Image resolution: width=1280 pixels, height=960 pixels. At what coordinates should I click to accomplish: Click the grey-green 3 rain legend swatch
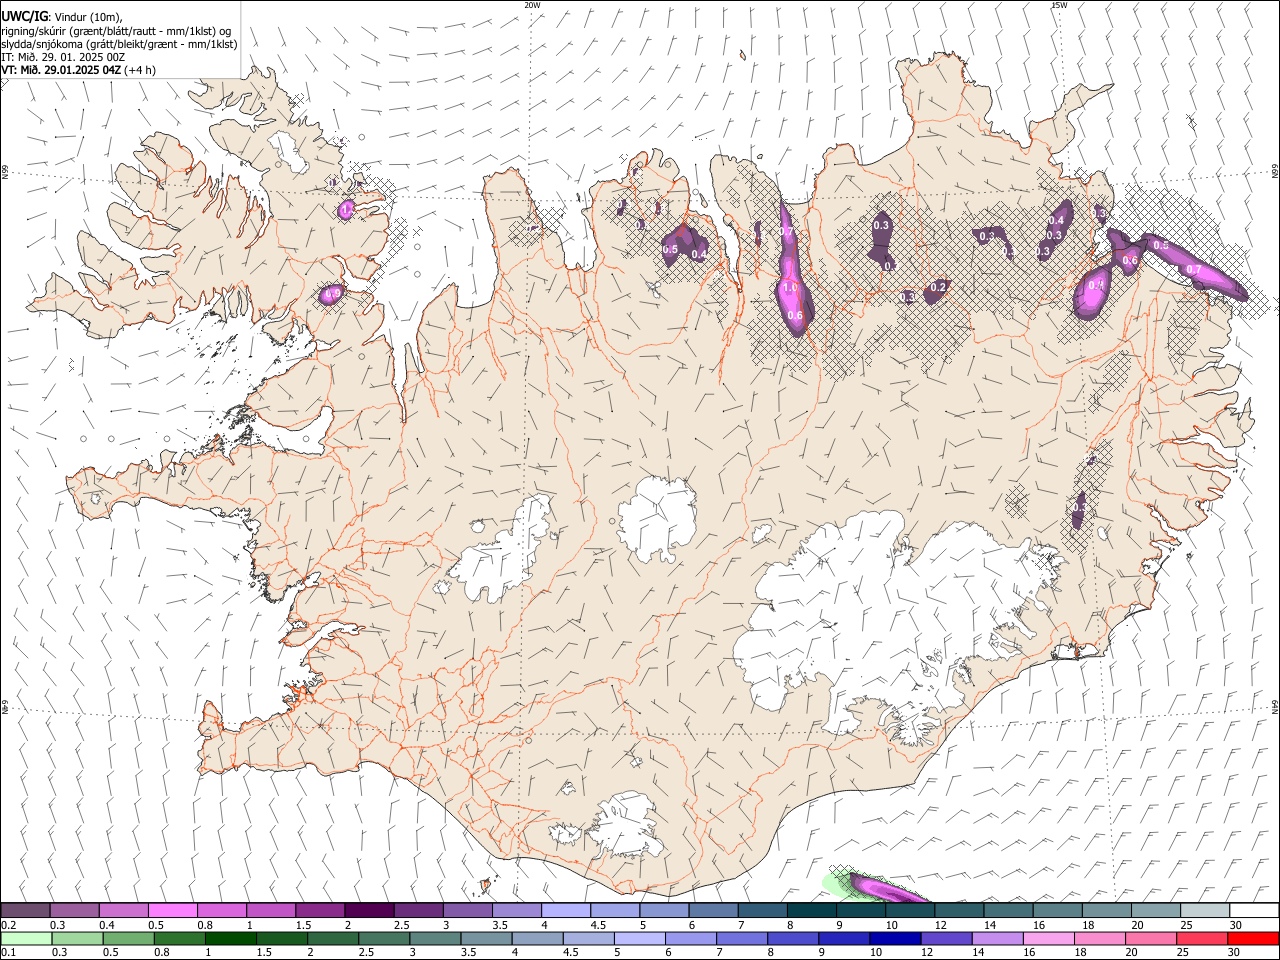pos(434,938)
